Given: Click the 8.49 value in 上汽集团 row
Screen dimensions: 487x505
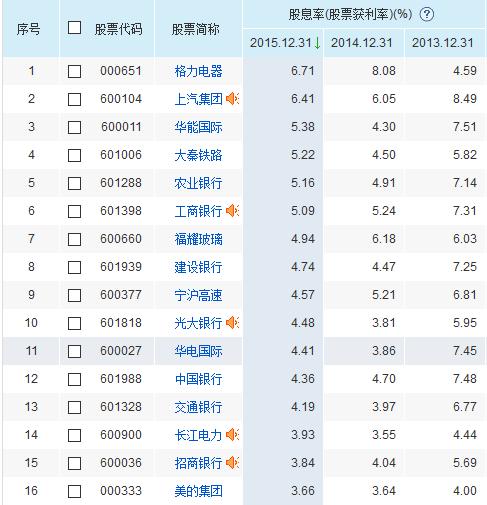Looking at the screenshot, I should 465,99.
